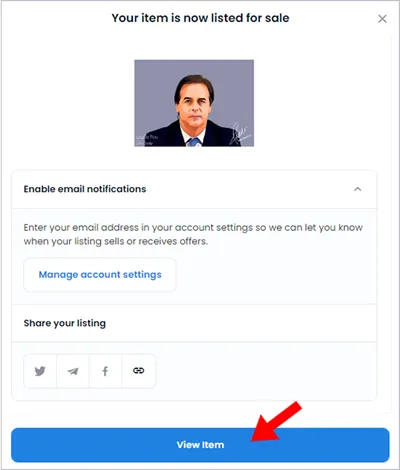The width and height of the screenshot is (400, 470).
Task: Click the 'Your item is now listed' title
Action: point(200,18)
